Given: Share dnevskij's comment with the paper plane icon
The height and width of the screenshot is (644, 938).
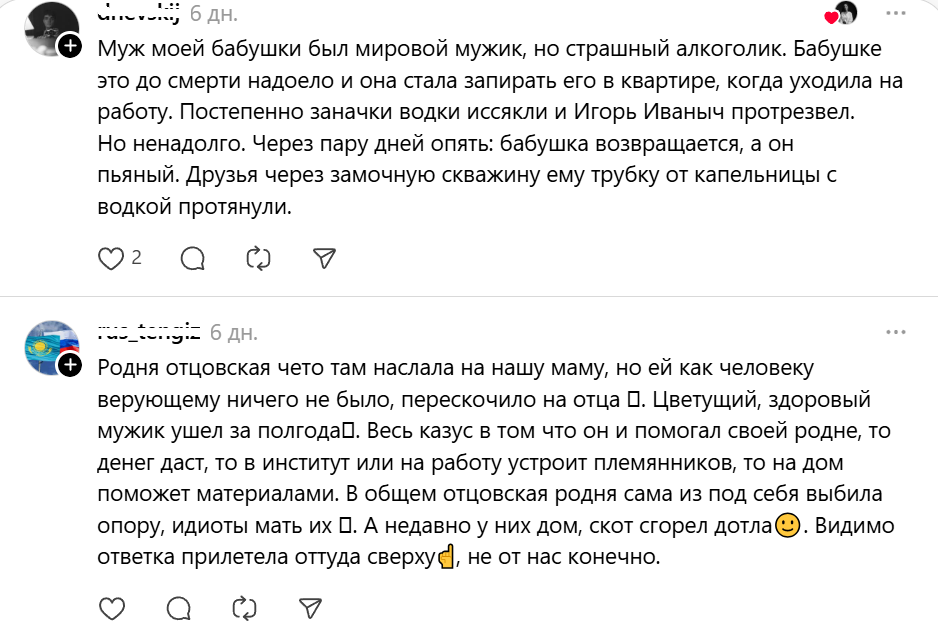Looking at the screenshot, I should click(322, 258).
